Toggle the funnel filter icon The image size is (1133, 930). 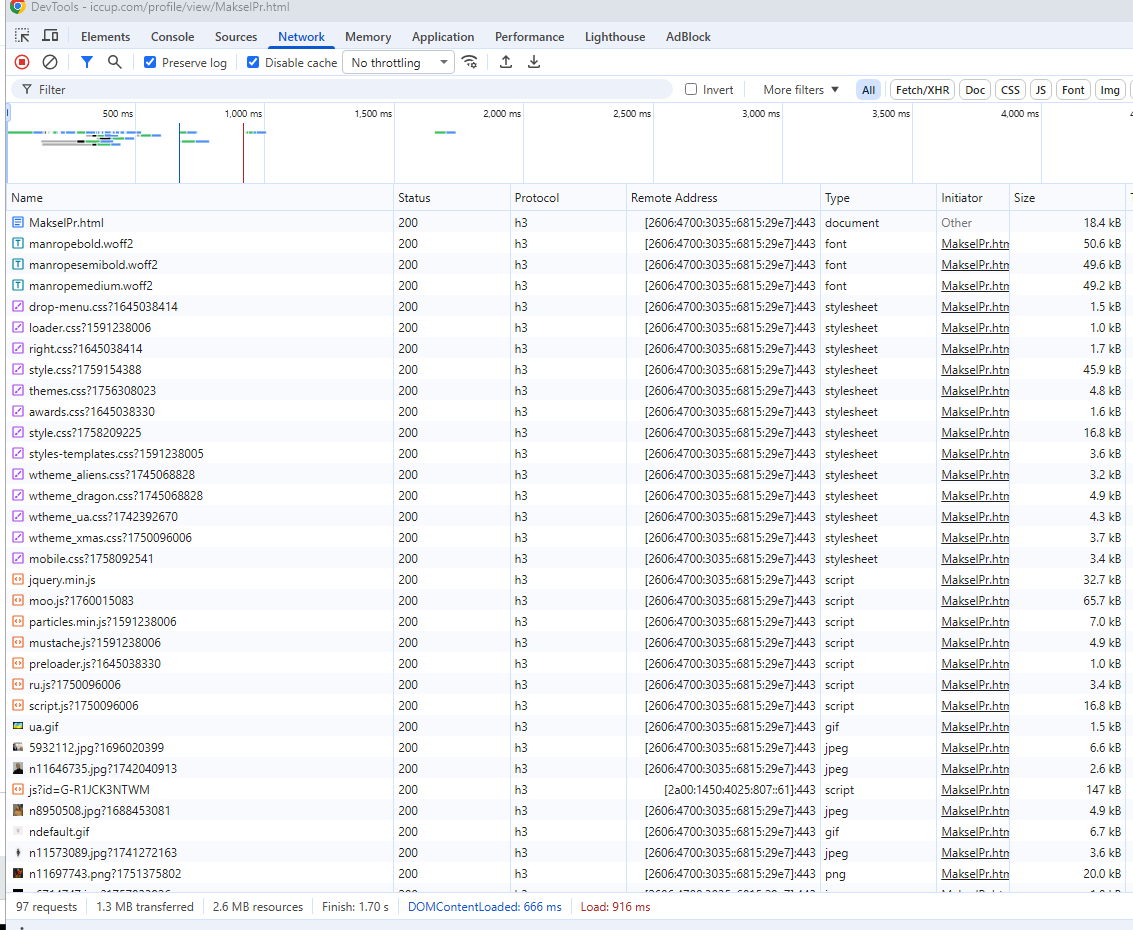pos(87,62)
